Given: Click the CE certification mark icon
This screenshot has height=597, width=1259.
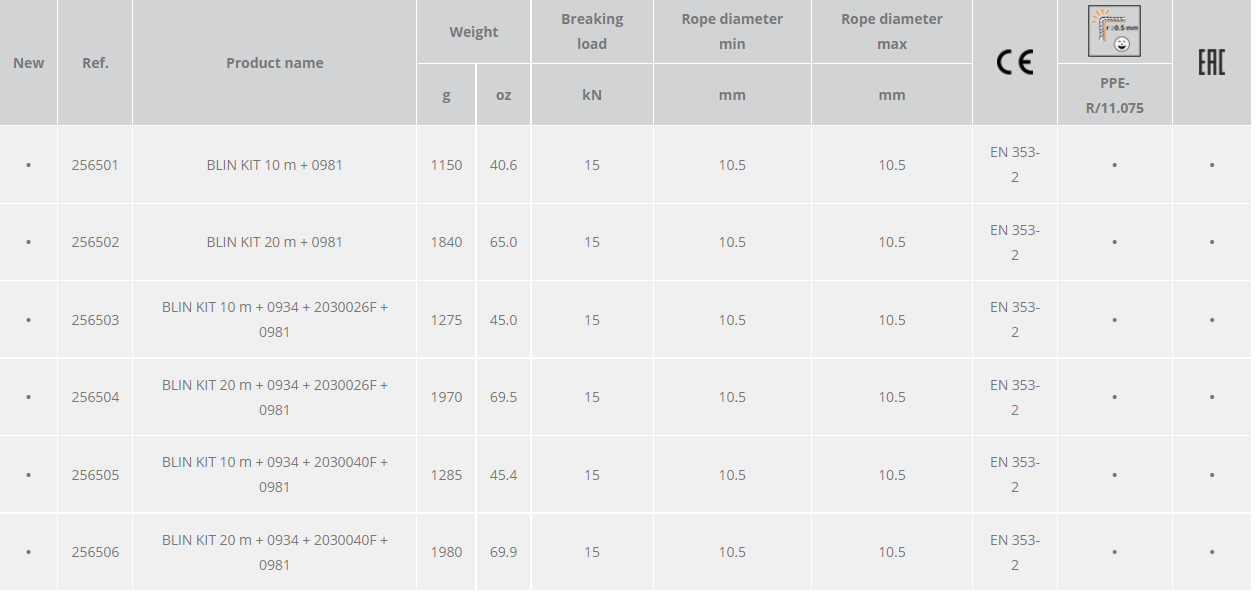Looking at the screenshot, I should [1014, 63].
